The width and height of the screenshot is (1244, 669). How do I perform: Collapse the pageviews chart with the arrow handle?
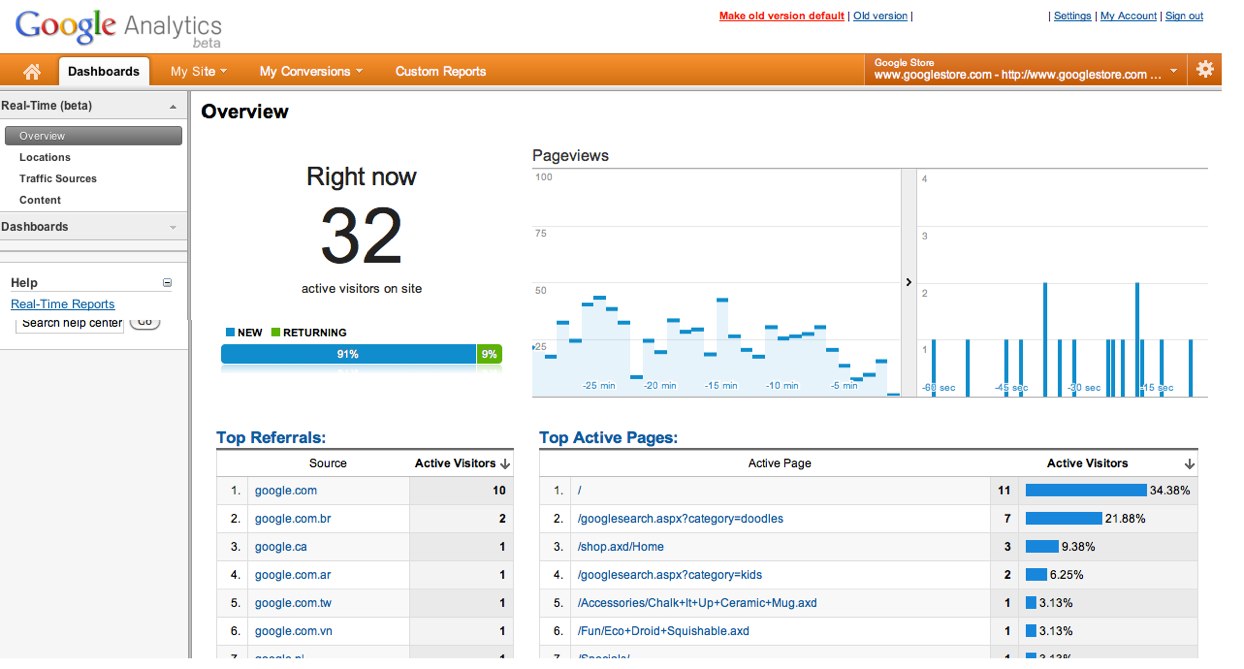pos(909,282)
